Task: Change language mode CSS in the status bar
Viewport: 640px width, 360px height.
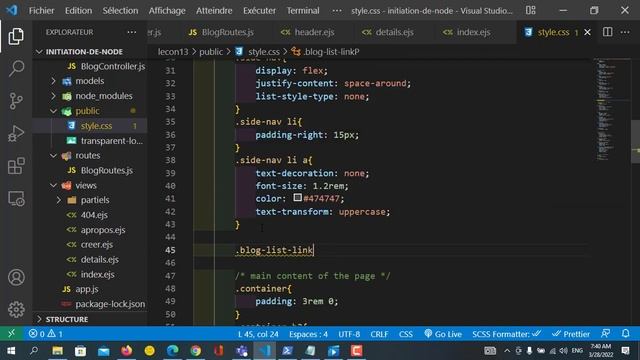Action: (x=405, y=334)
